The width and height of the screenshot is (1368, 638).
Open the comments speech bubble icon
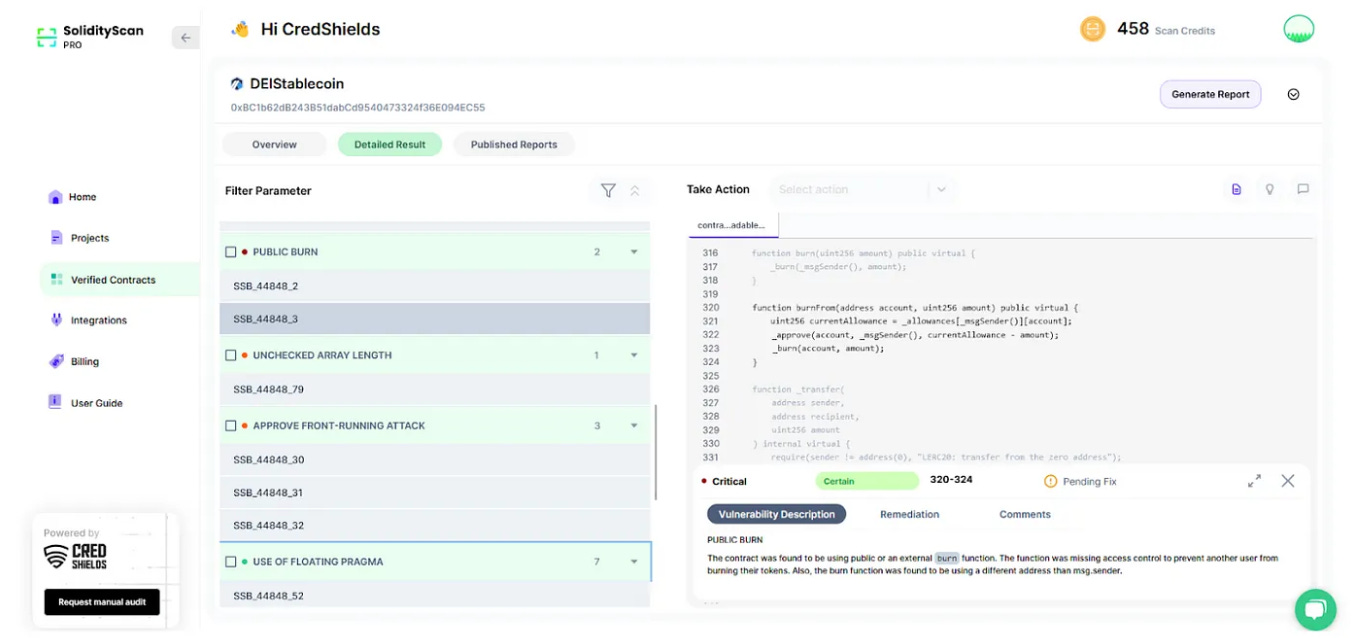(x=1303, y=189)
